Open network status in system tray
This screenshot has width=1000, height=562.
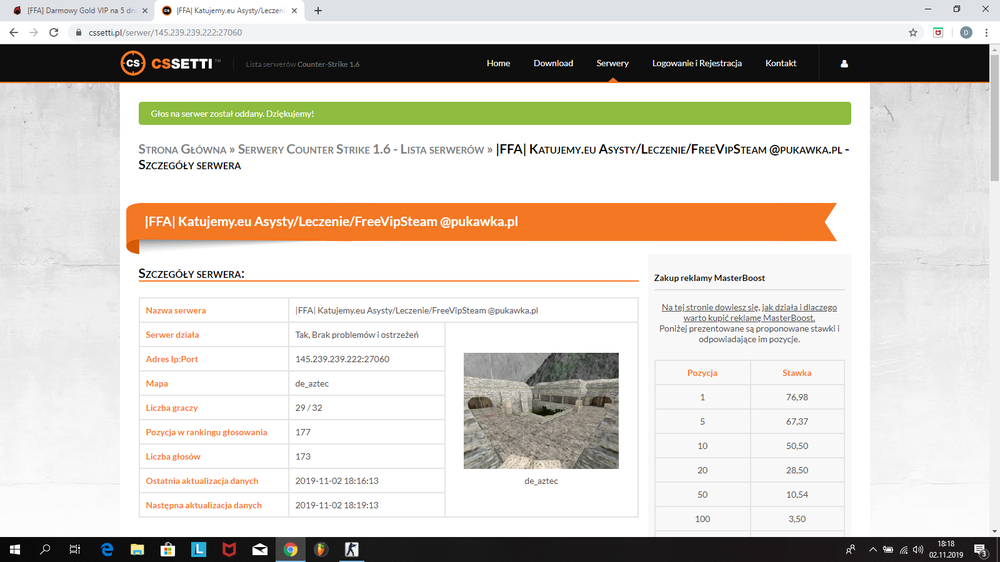(x=903, y=549)
